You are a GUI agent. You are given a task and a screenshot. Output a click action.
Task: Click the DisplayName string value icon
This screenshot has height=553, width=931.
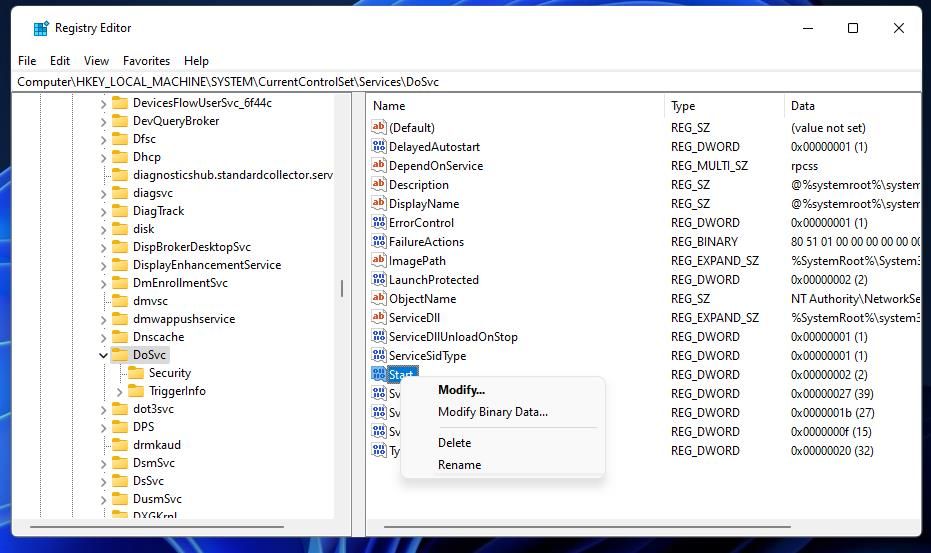[378, 203]
